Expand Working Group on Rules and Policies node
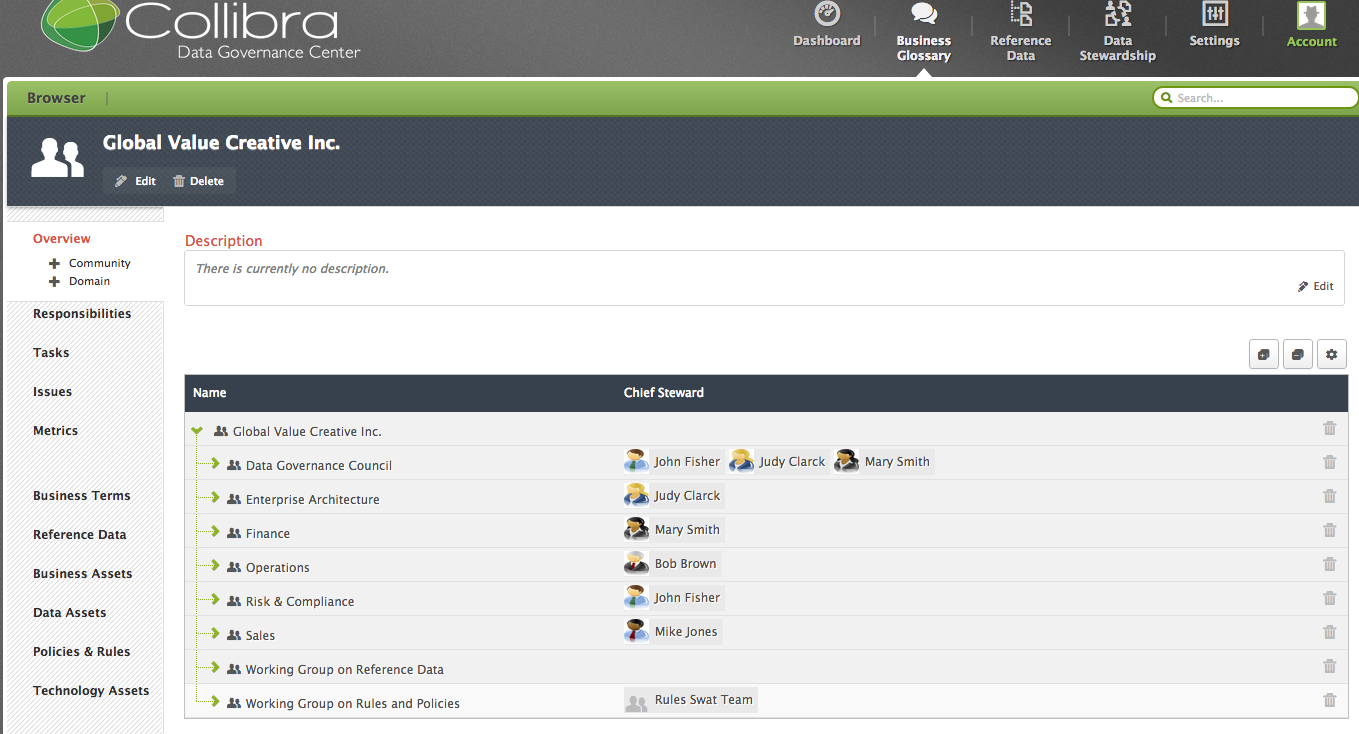This screenshot has height=734, width=1359. pyautogui.click(x=215, y=702)
